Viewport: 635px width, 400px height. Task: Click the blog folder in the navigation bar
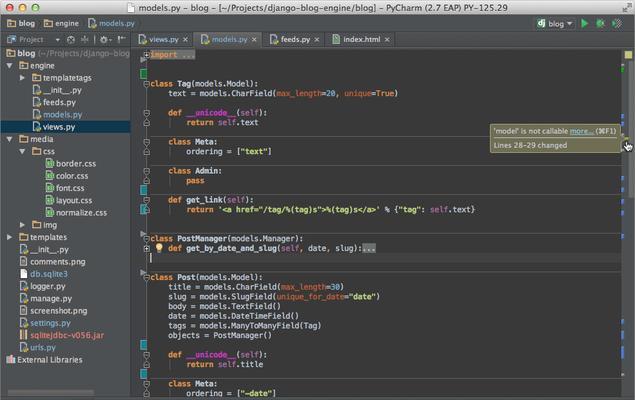pos(21,23)
